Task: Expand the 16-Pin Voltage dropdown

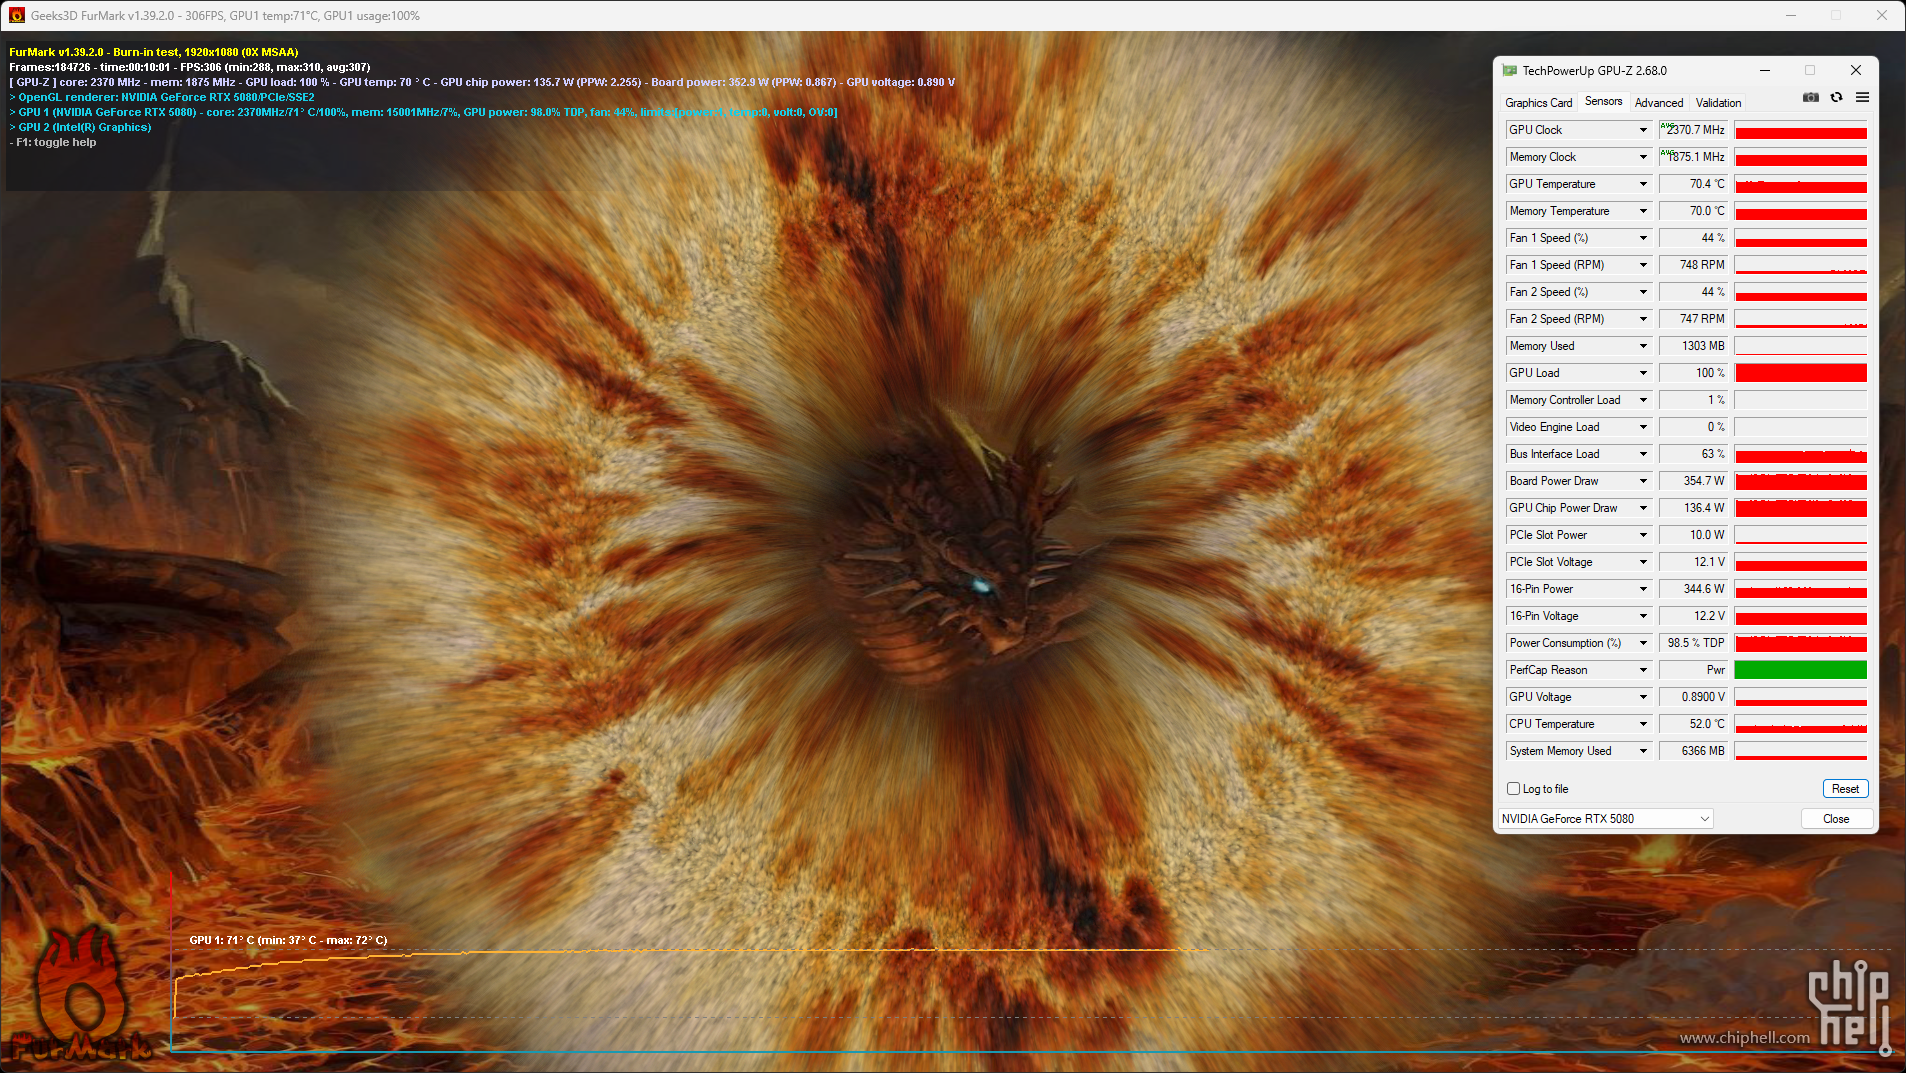Action: 1643,616
